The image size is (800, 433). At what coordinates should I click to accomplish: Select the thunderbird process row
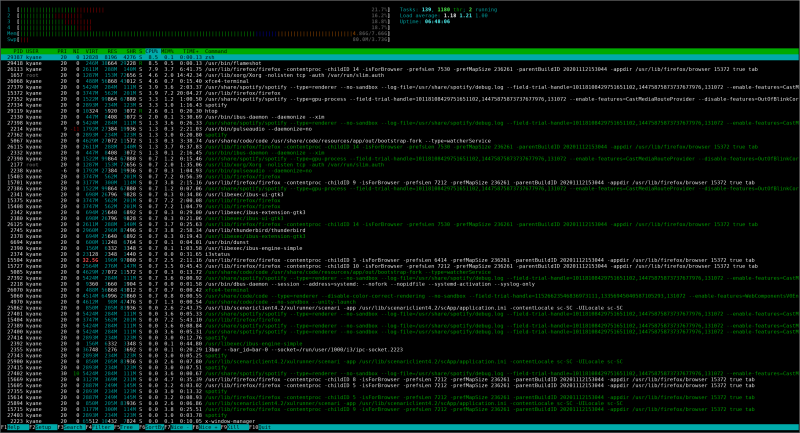[x=400, y=231]
